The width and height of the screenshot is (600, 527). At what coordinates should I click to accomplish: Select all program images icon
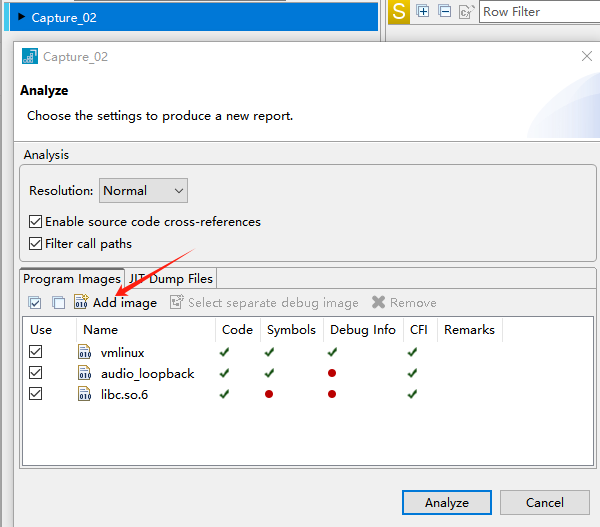35,303
